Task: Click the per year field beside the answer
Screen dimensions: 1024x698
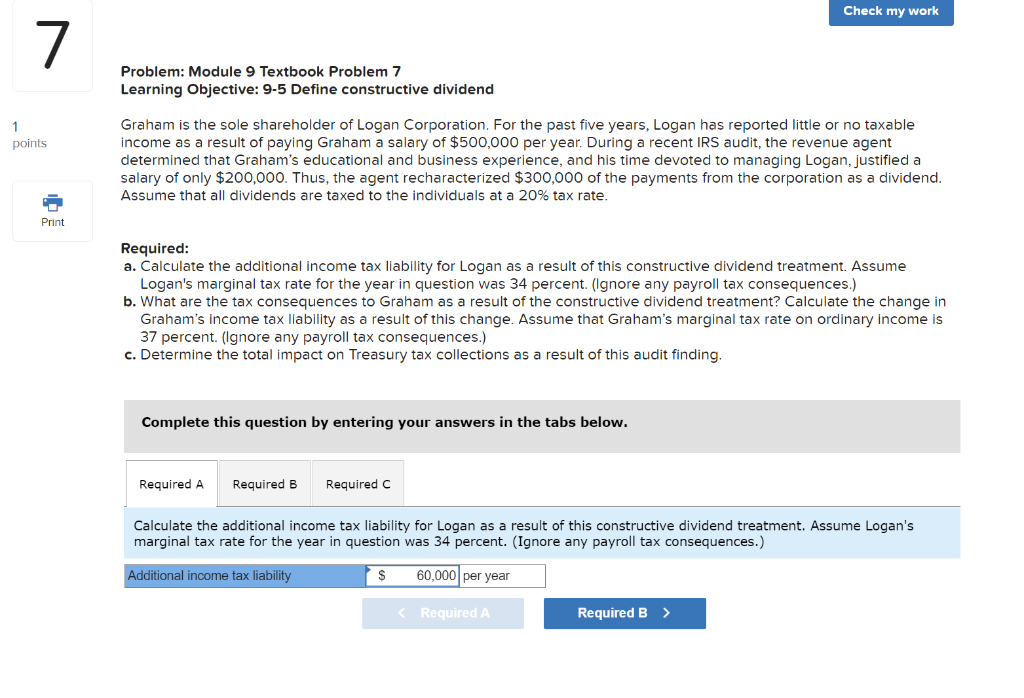Action: click(x=502, y=575)
